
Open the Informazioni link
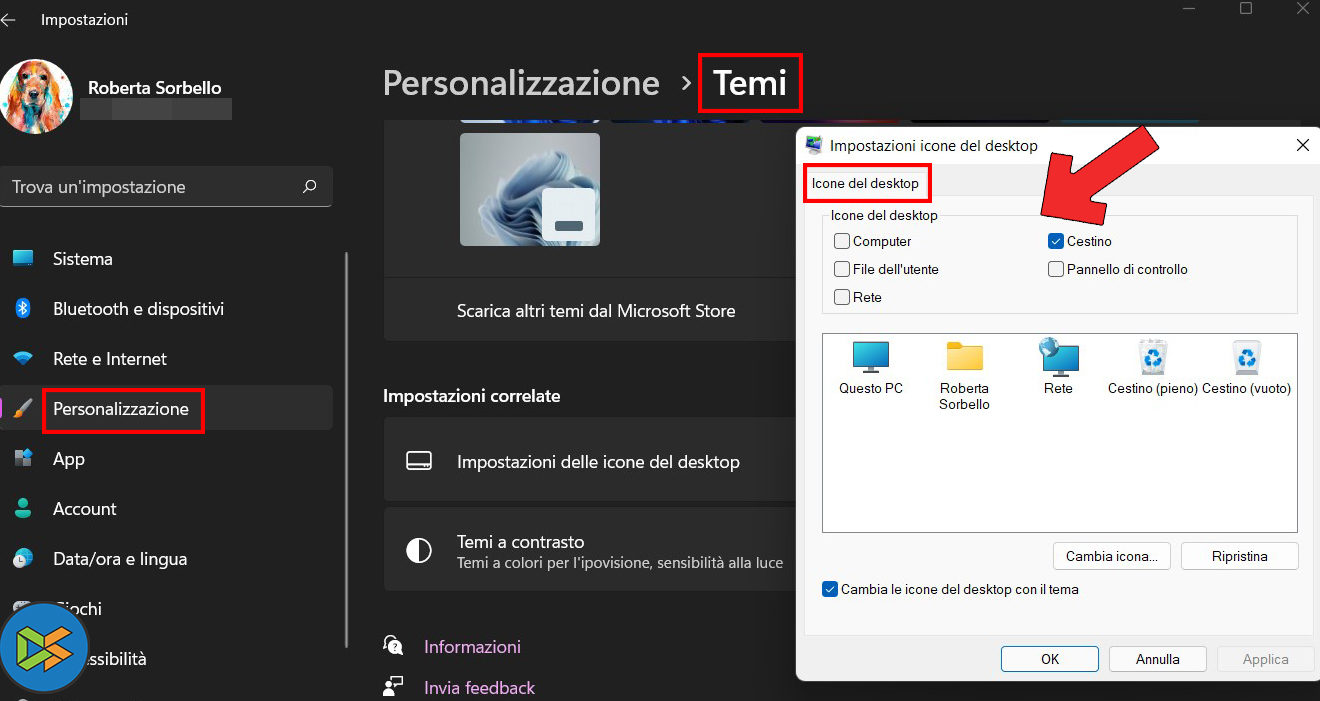point(472,647)
